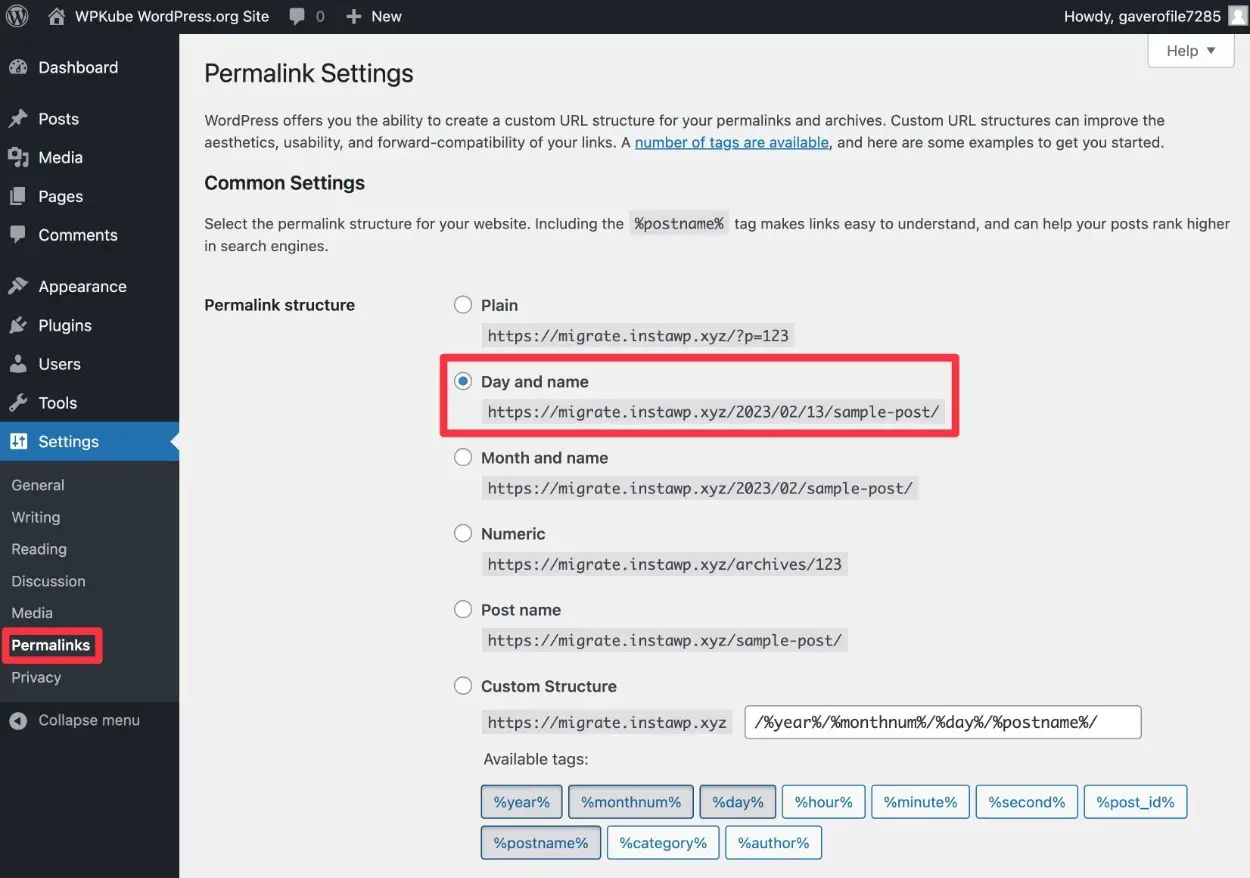Image resolution: width=1250 pixels, height=878 pixels.
Task: Go to the Privacy settings page
Action: point(36,677)
